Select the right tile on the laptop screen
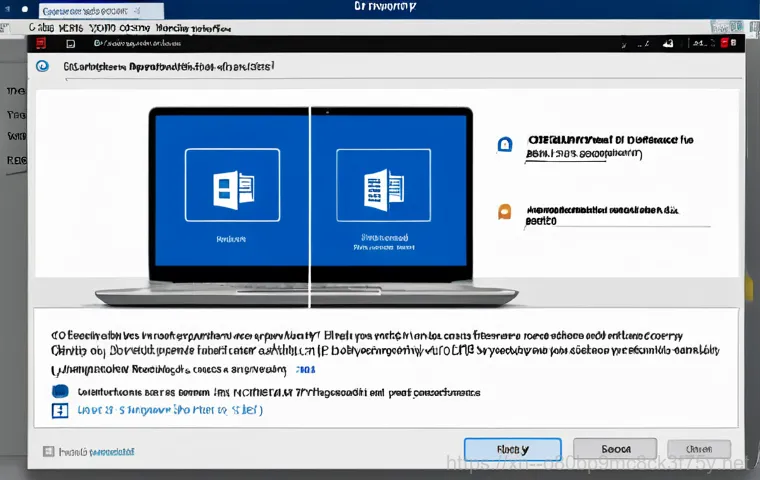Image resolution: width=760 pixels, height=480 pixels. pyautogui.click(x=383, y=185)
